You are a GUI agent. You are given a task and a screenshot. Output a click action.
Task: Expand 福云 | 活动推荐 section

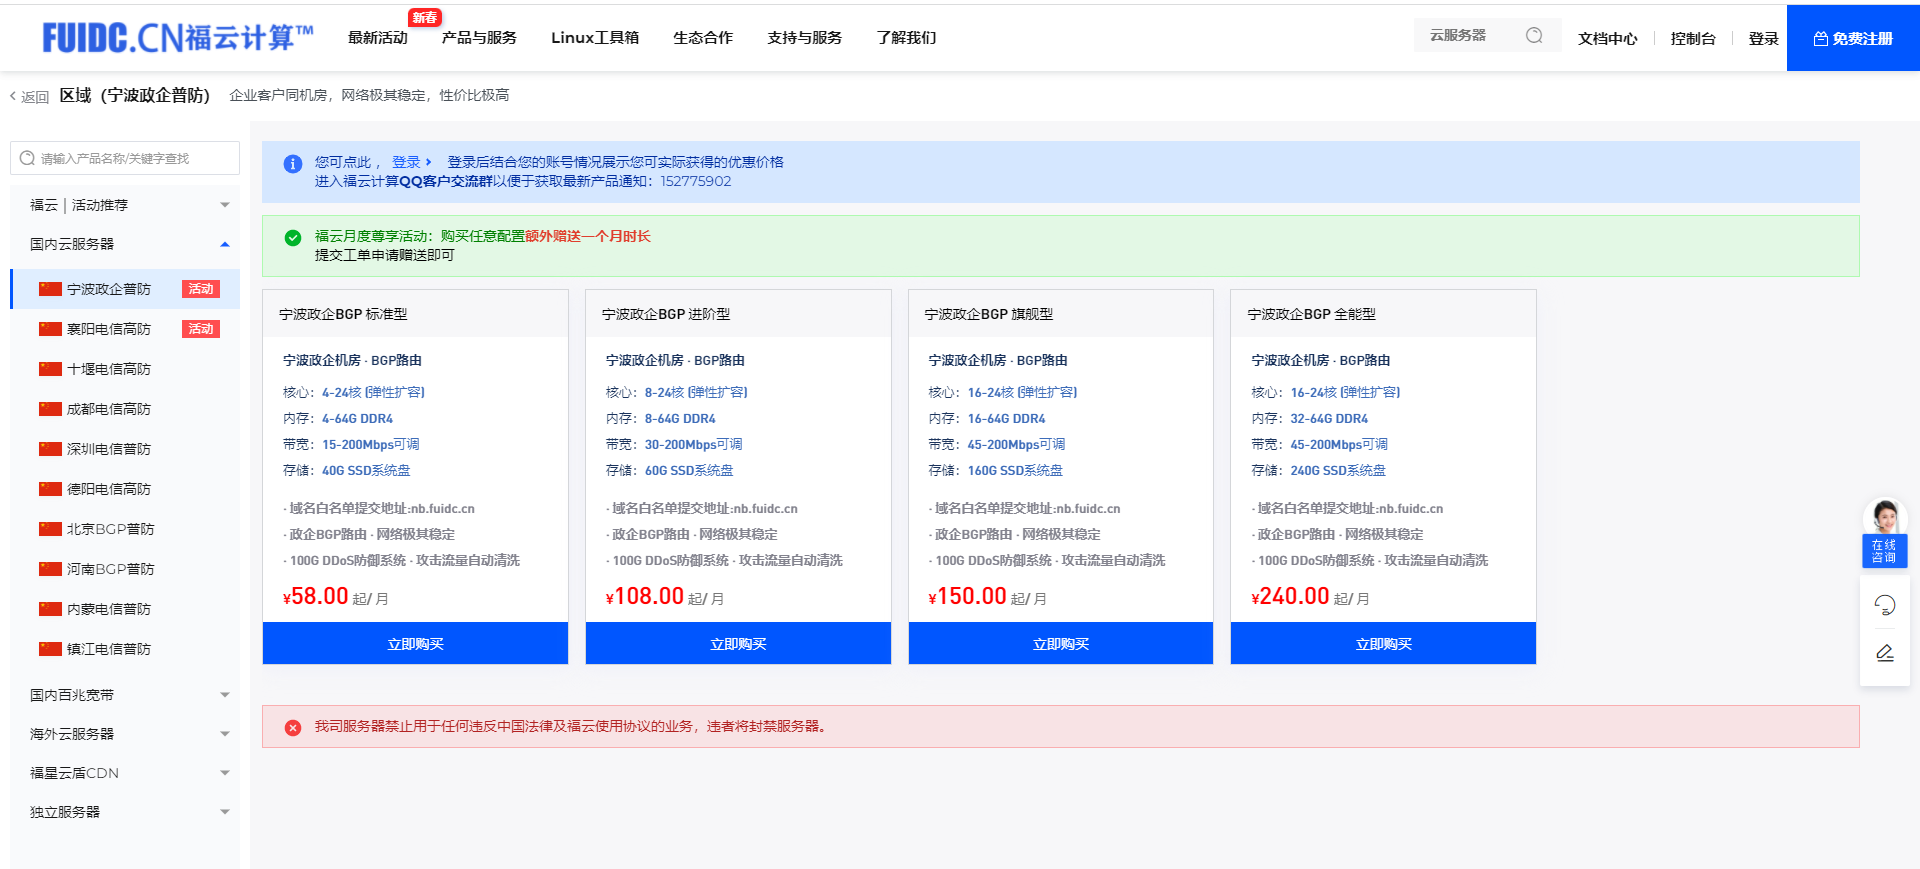coord(125,205)
